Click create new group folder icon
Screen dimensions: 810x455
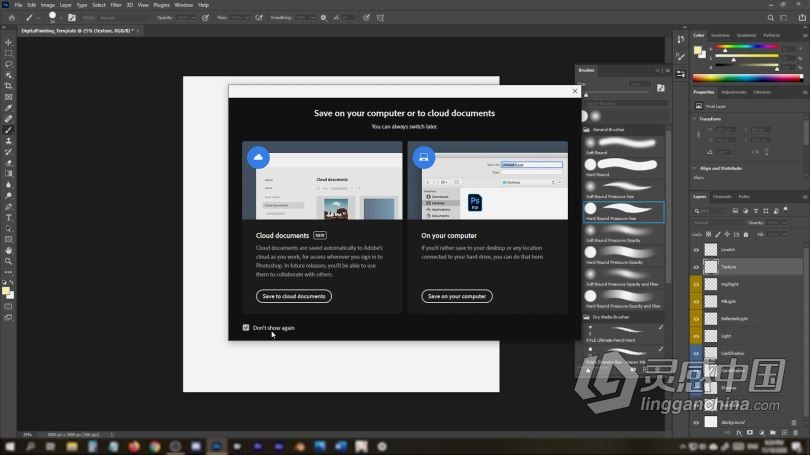pos(773,432)
